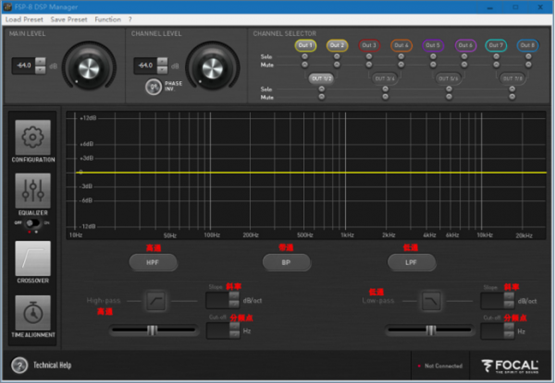Solo the Out 6 channel

point(464,56)
